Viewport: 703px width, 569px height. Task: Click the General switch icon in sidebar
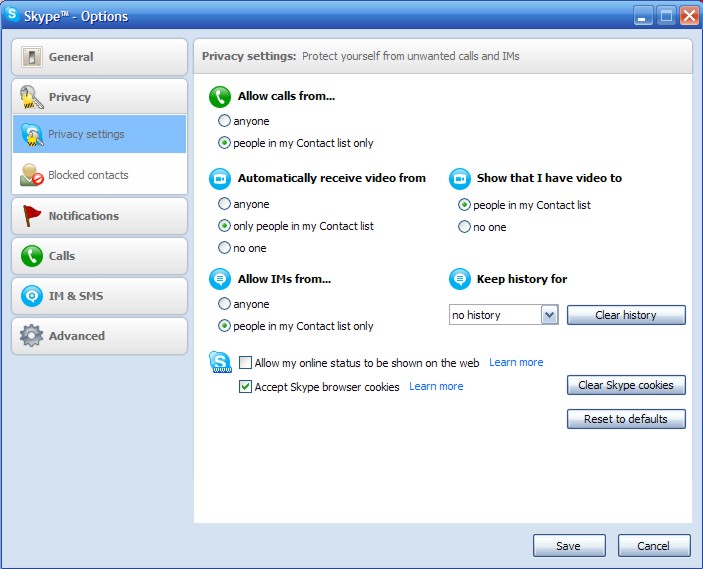tap(32, 57)
